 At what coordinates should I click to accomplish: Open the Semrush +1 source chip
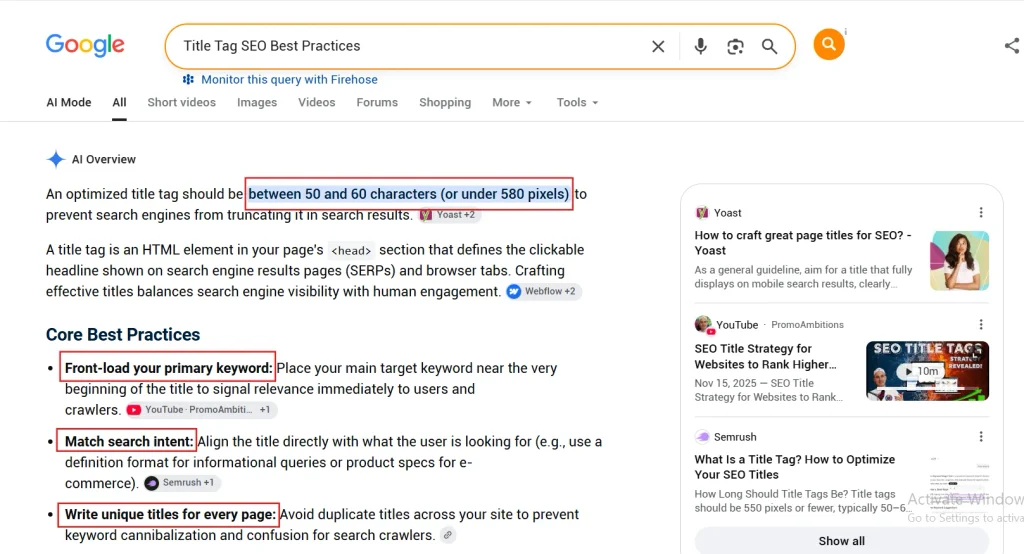(181, 483)
